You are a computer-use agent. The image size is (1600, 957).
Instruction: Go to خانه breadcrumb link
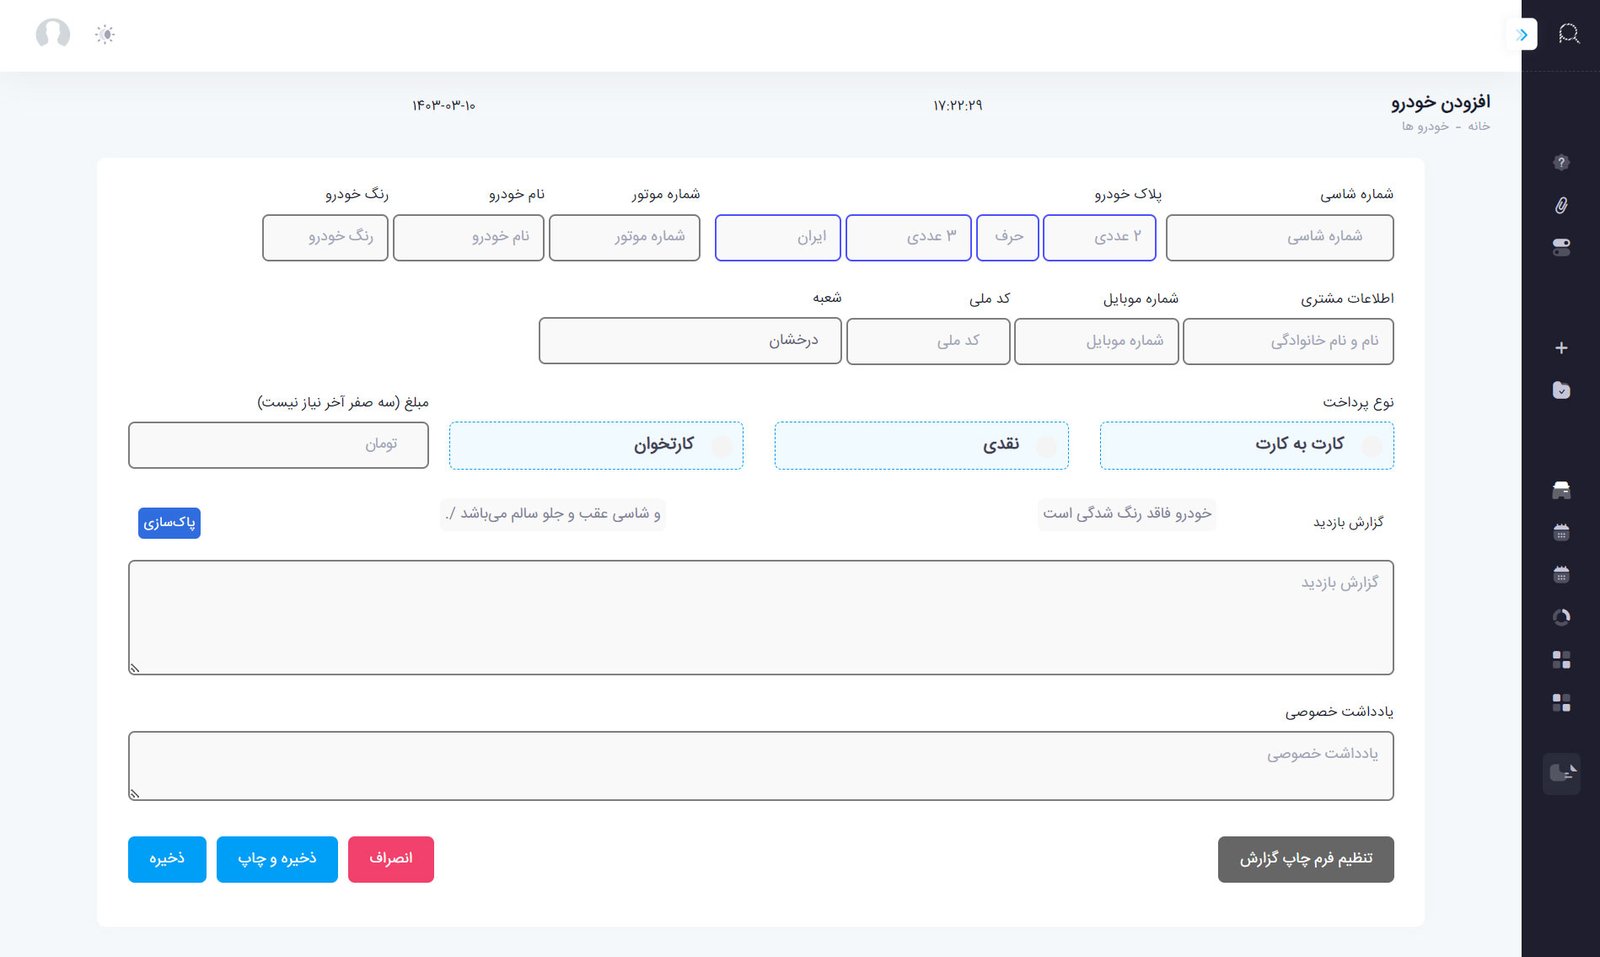point(1479,126)
